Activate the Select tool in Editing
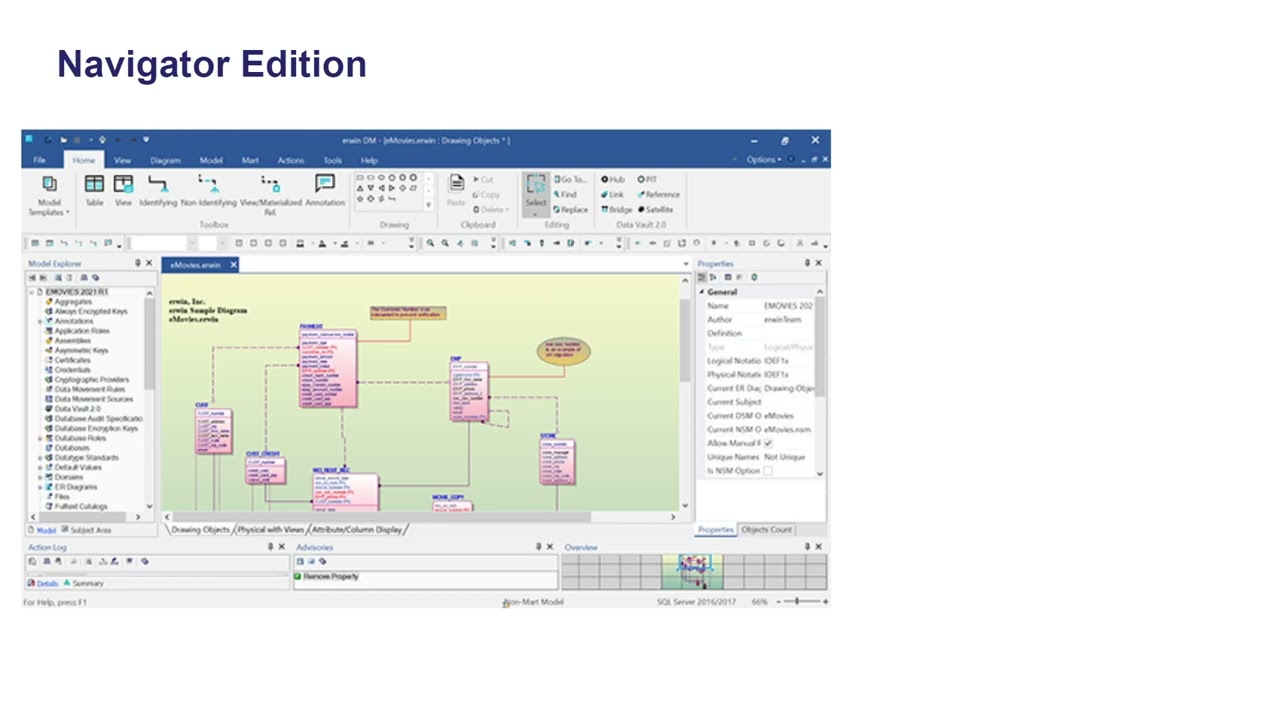Image resolution: width=1280 pixels, height=720 pixels. click(536, 192)
